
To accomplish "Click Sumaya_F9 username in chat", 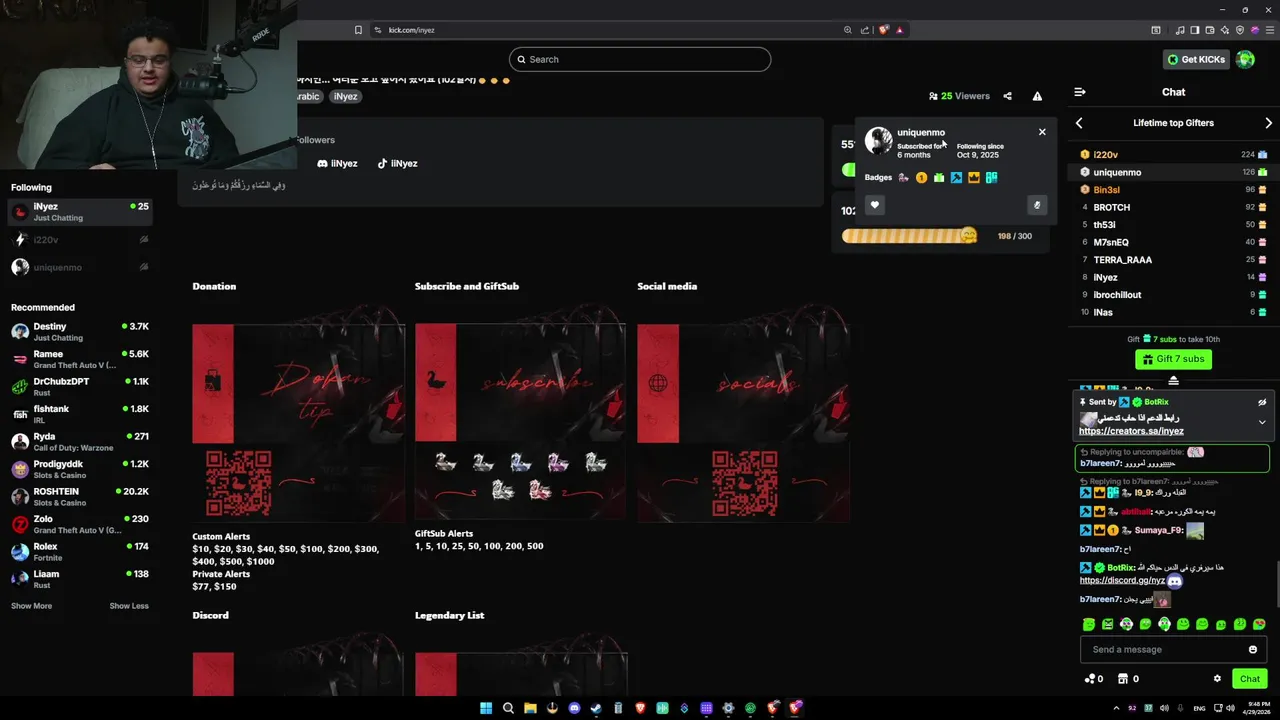I will 1158,531.
